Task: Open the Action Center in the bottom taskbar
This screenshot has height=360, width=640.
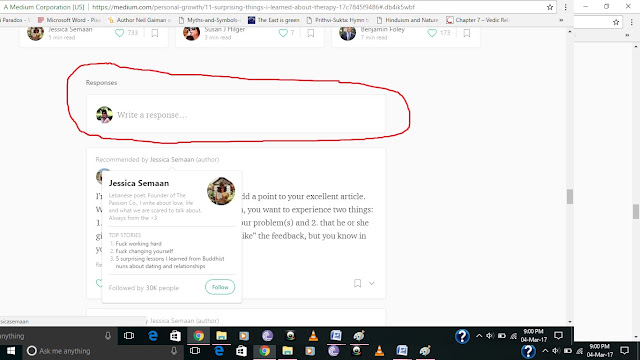Action: click(624, 351)
